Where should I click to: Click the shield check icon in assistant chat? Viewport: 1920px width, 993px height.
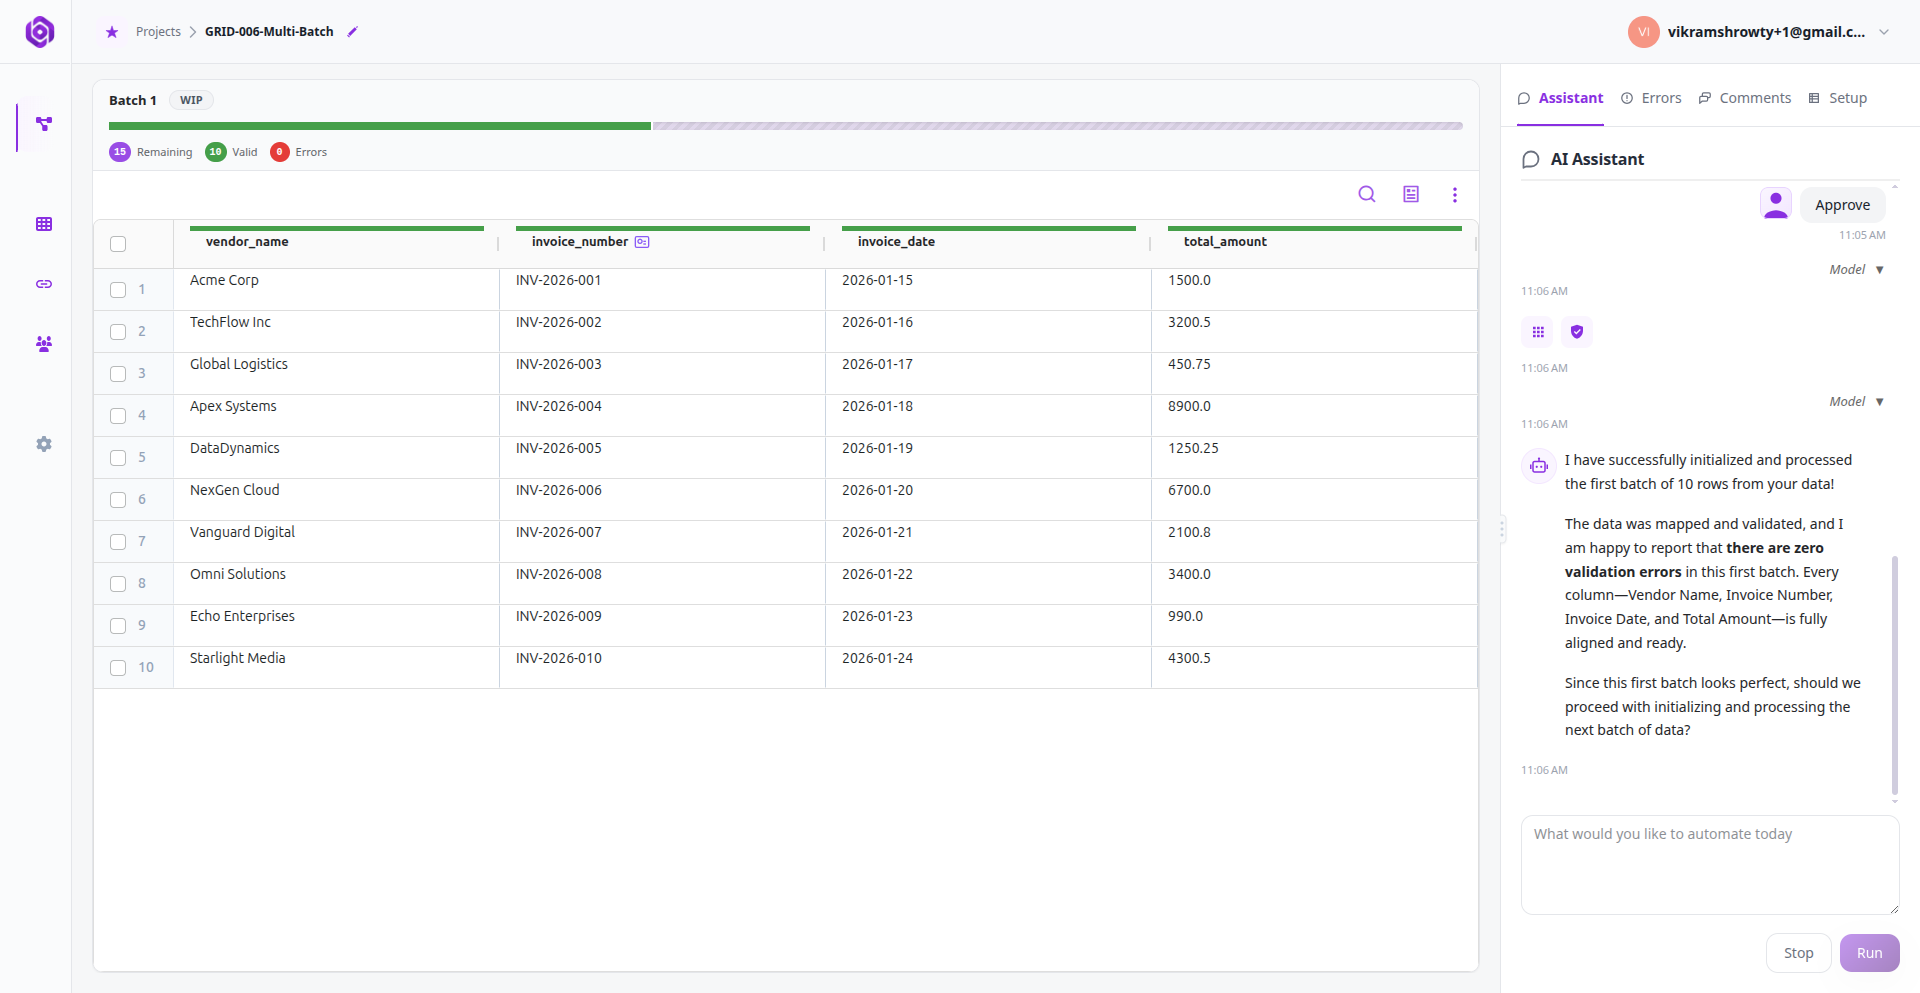pyautogui.click(x=1577, y=332)
